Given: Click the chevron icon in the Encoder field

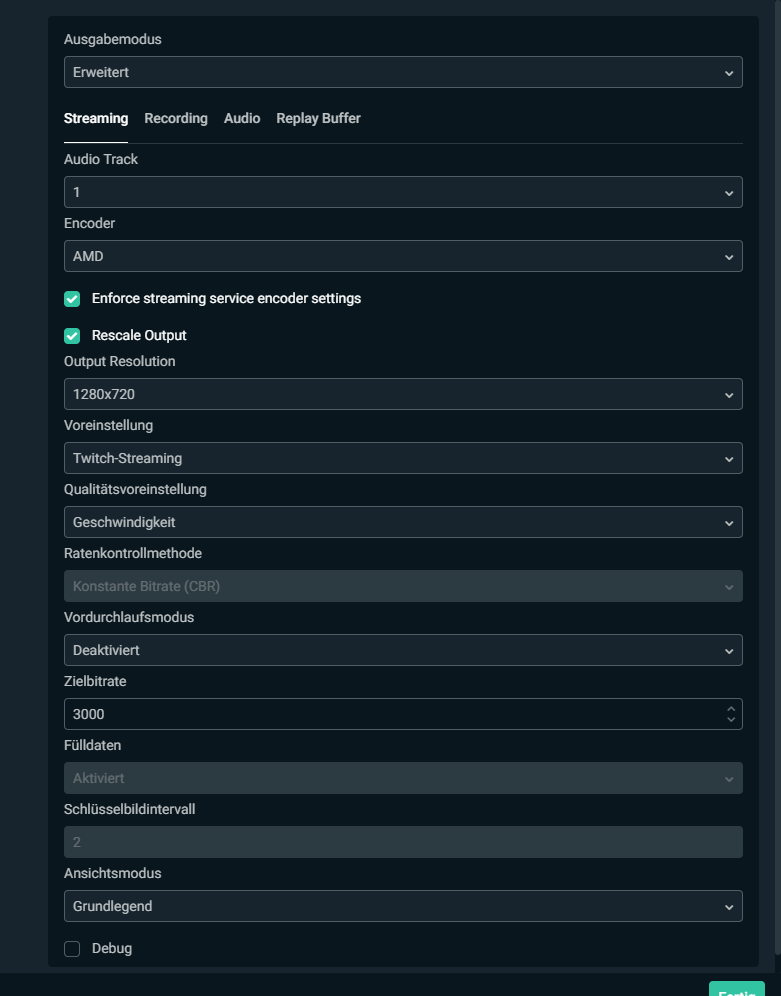Looking at the screenshot, I should [x=729, y=257].
